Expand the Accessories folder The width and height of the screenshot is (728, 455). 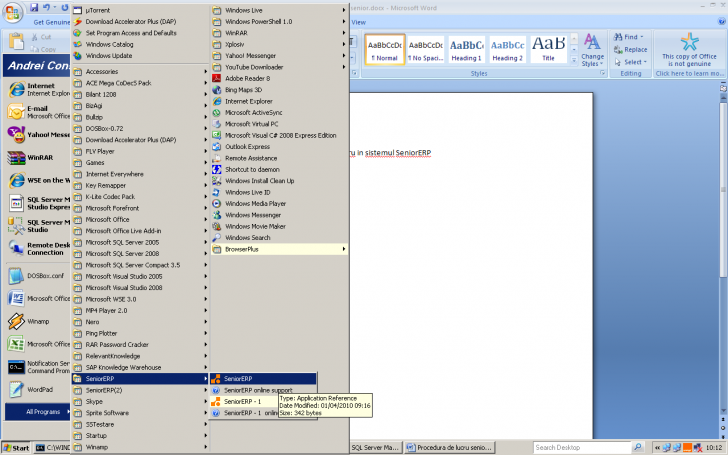coord(140,72)
